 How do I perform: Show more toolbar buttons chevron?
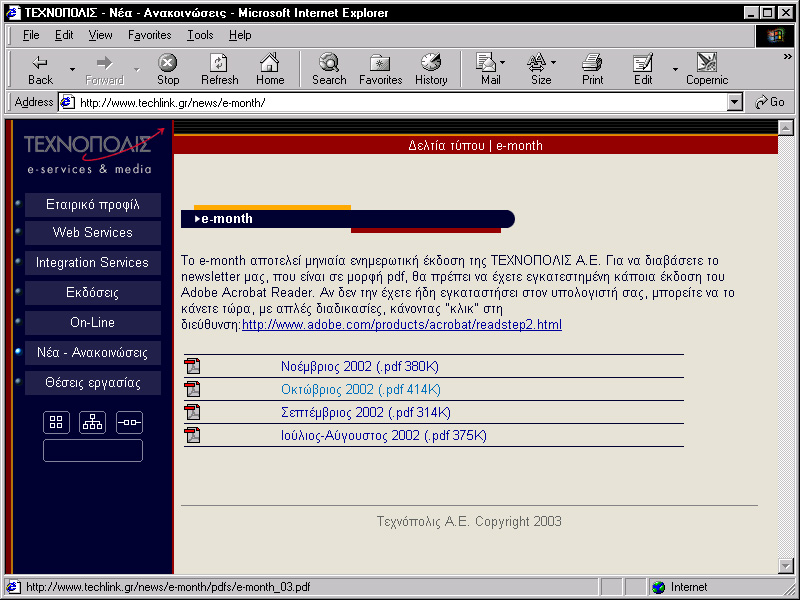click(x=788, y=57)
